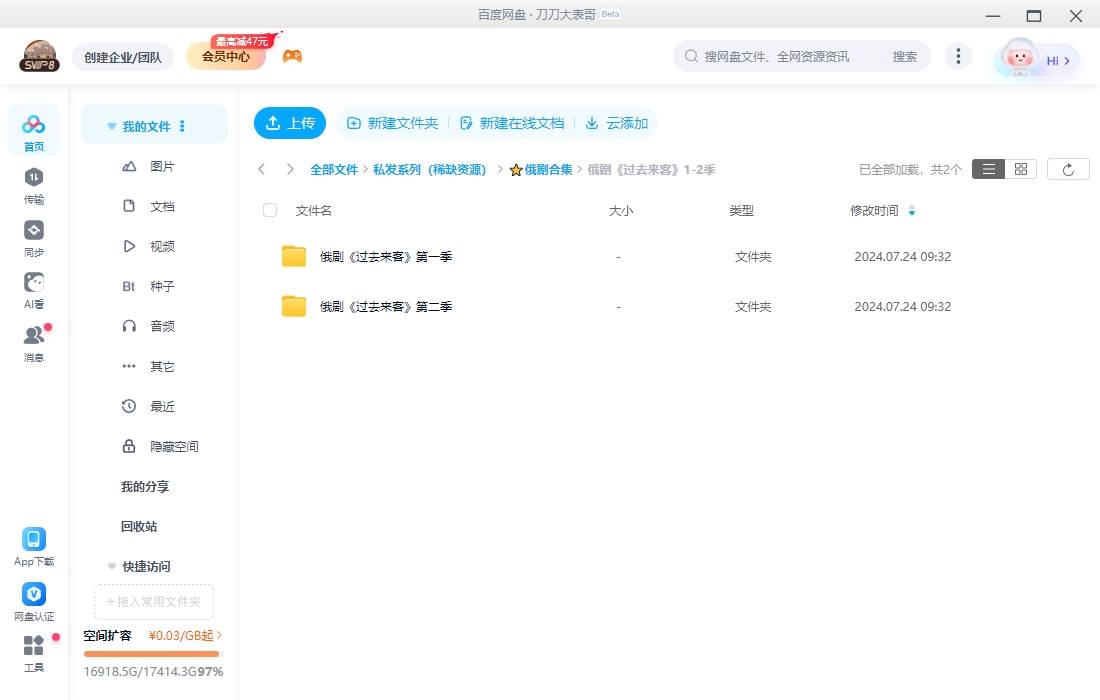The height and width of the screenshot is (700, 1100).
Task: Select all files with the header checkbox
Action: click(269, 210)
